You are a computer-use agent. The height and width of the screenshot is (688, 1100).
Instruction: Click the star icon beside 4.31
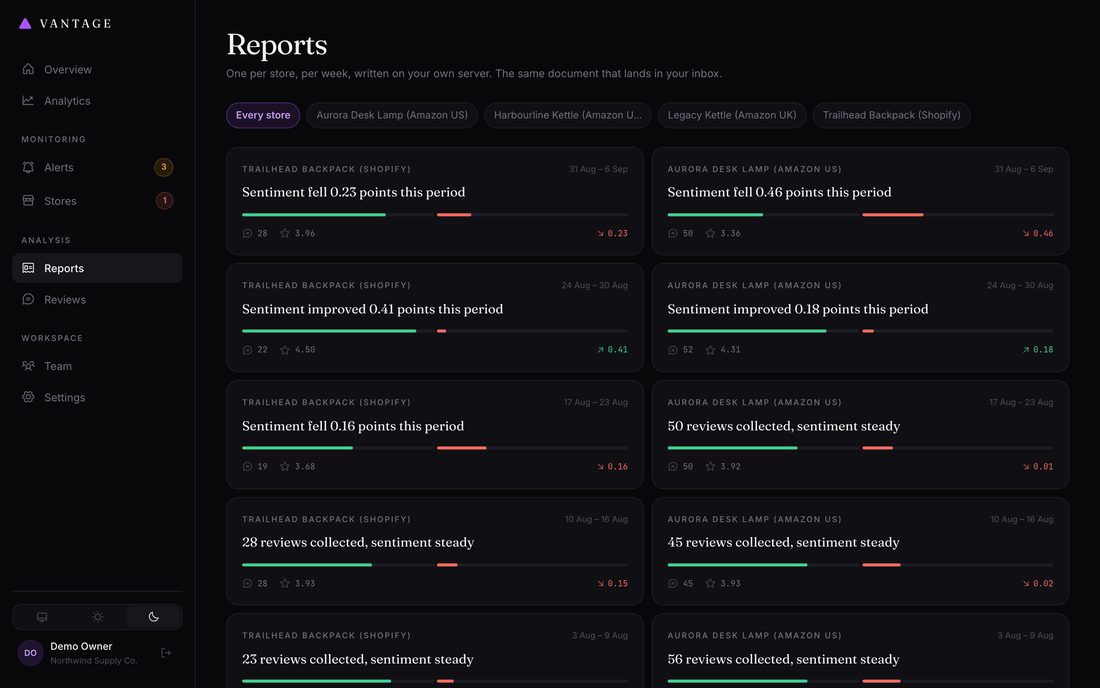(711, 350)
